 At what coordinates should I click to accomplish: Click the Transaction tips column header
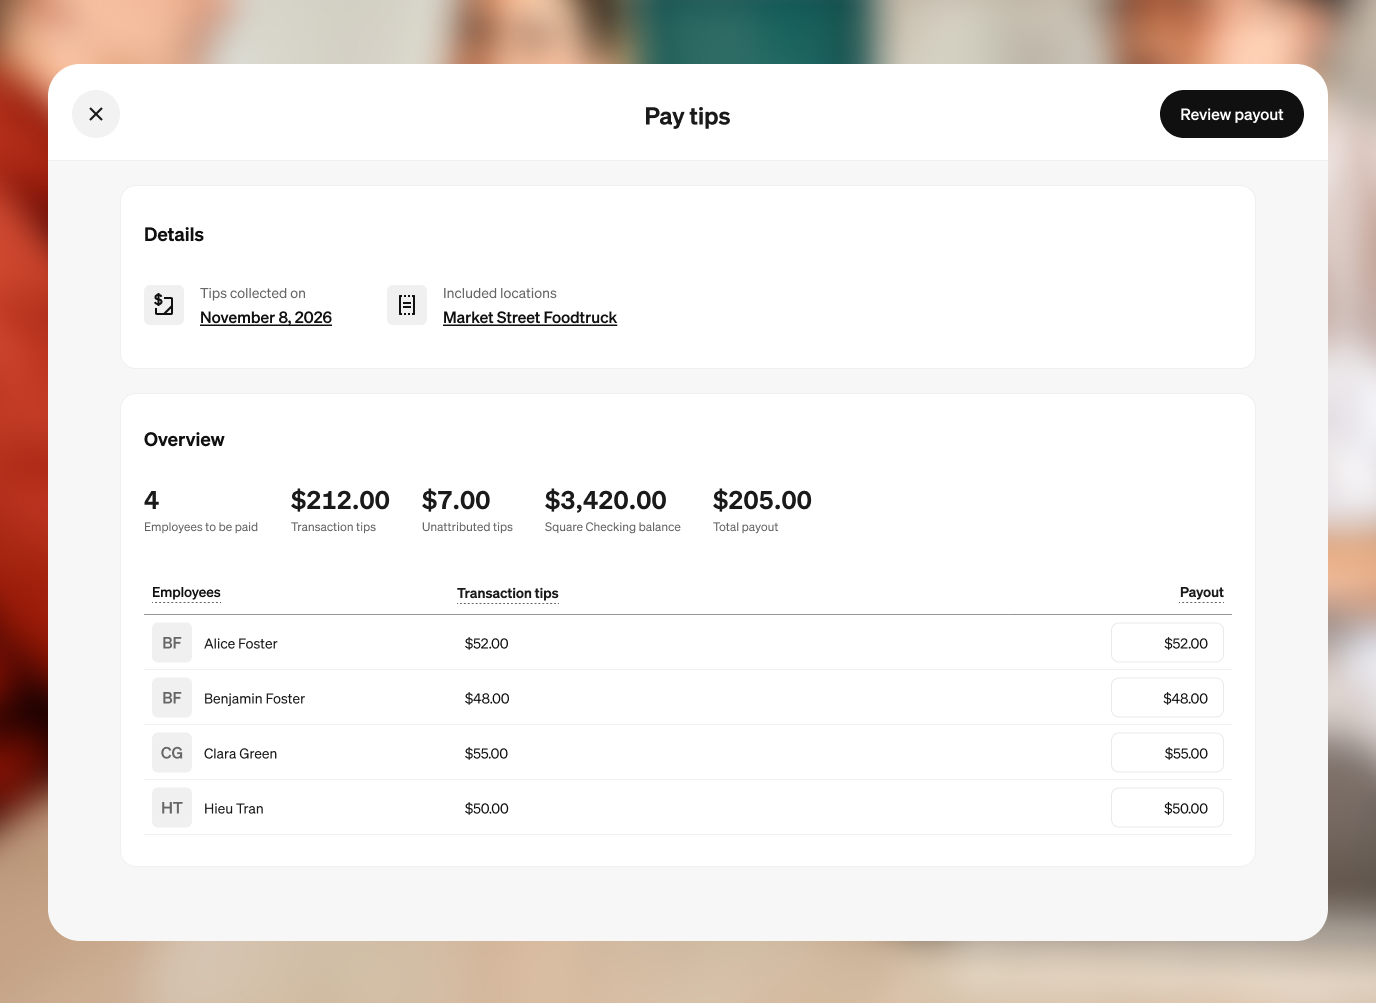(508, 593)
